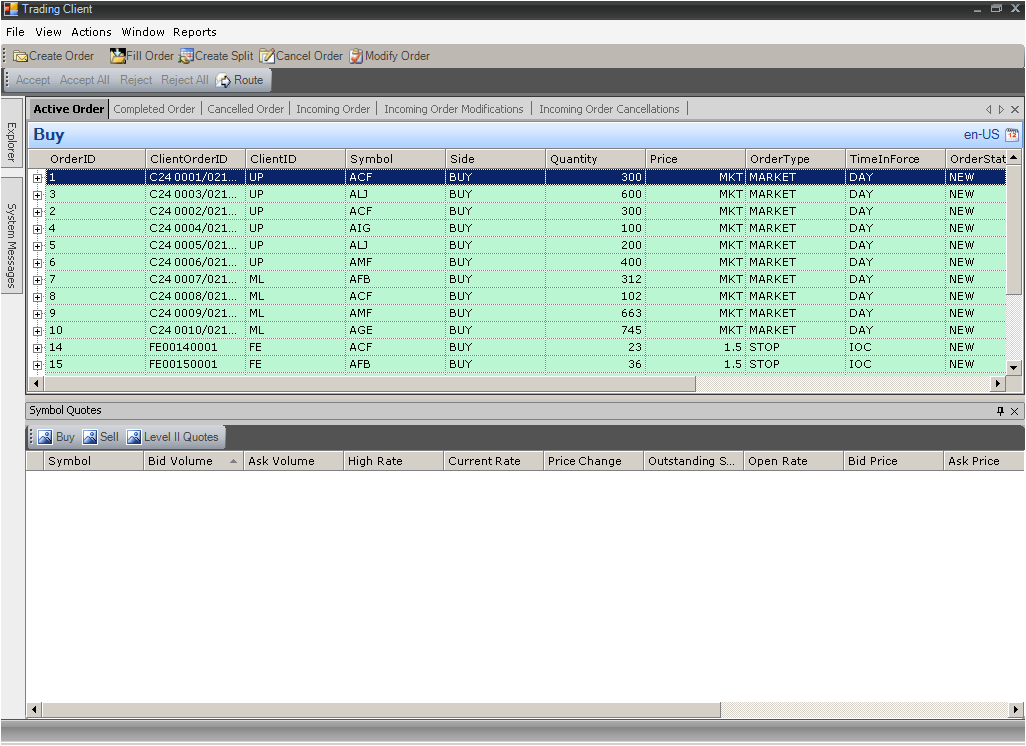Viewport: 1026px width, 746px height.
Task: Expand order row with OrderID 14
Action: 38,348
